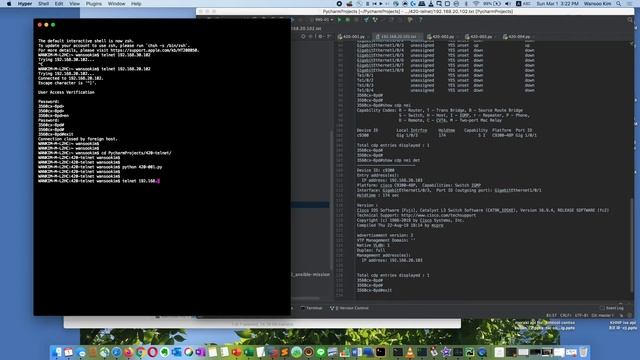Open the Event Log in PyCharm
Image resolution: width=640 pixels, height=360 pixels.
[612, 308]
